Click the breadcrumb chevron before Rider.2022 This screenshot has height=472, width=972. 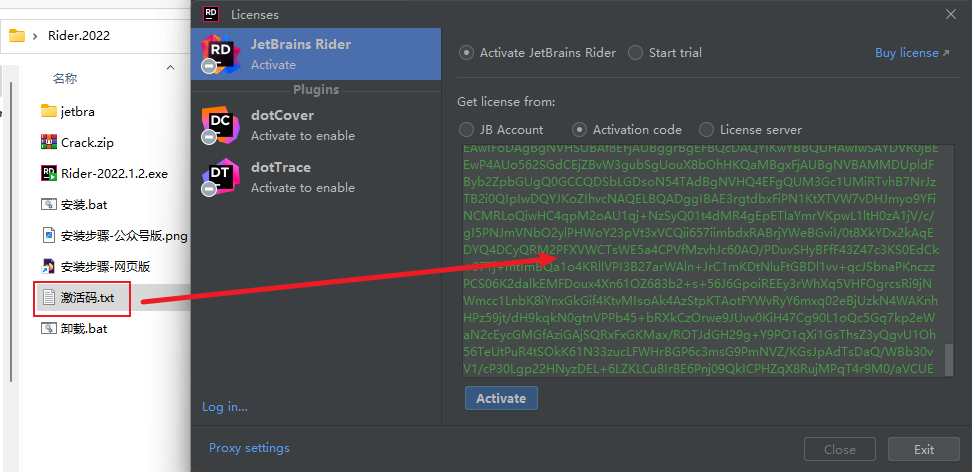tap(35, 35)
